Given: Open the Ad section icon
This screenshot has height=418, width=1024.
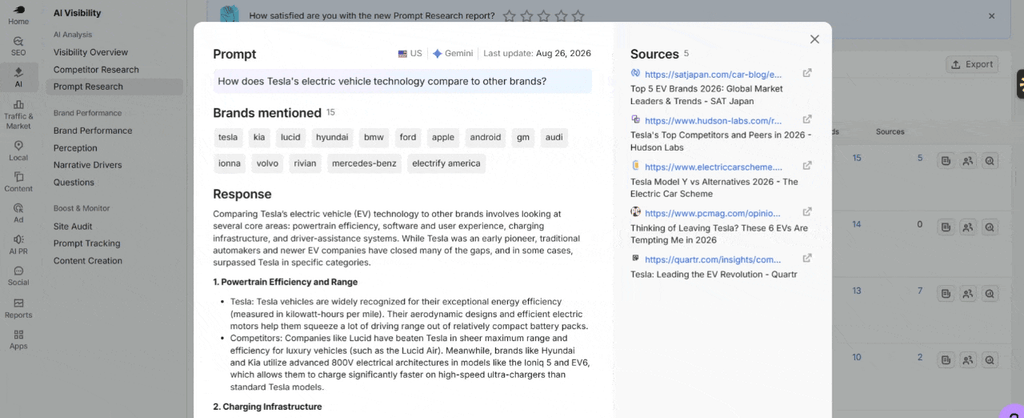Looking at the screenshot, I should pyautogui.click(x=18, y=214).
